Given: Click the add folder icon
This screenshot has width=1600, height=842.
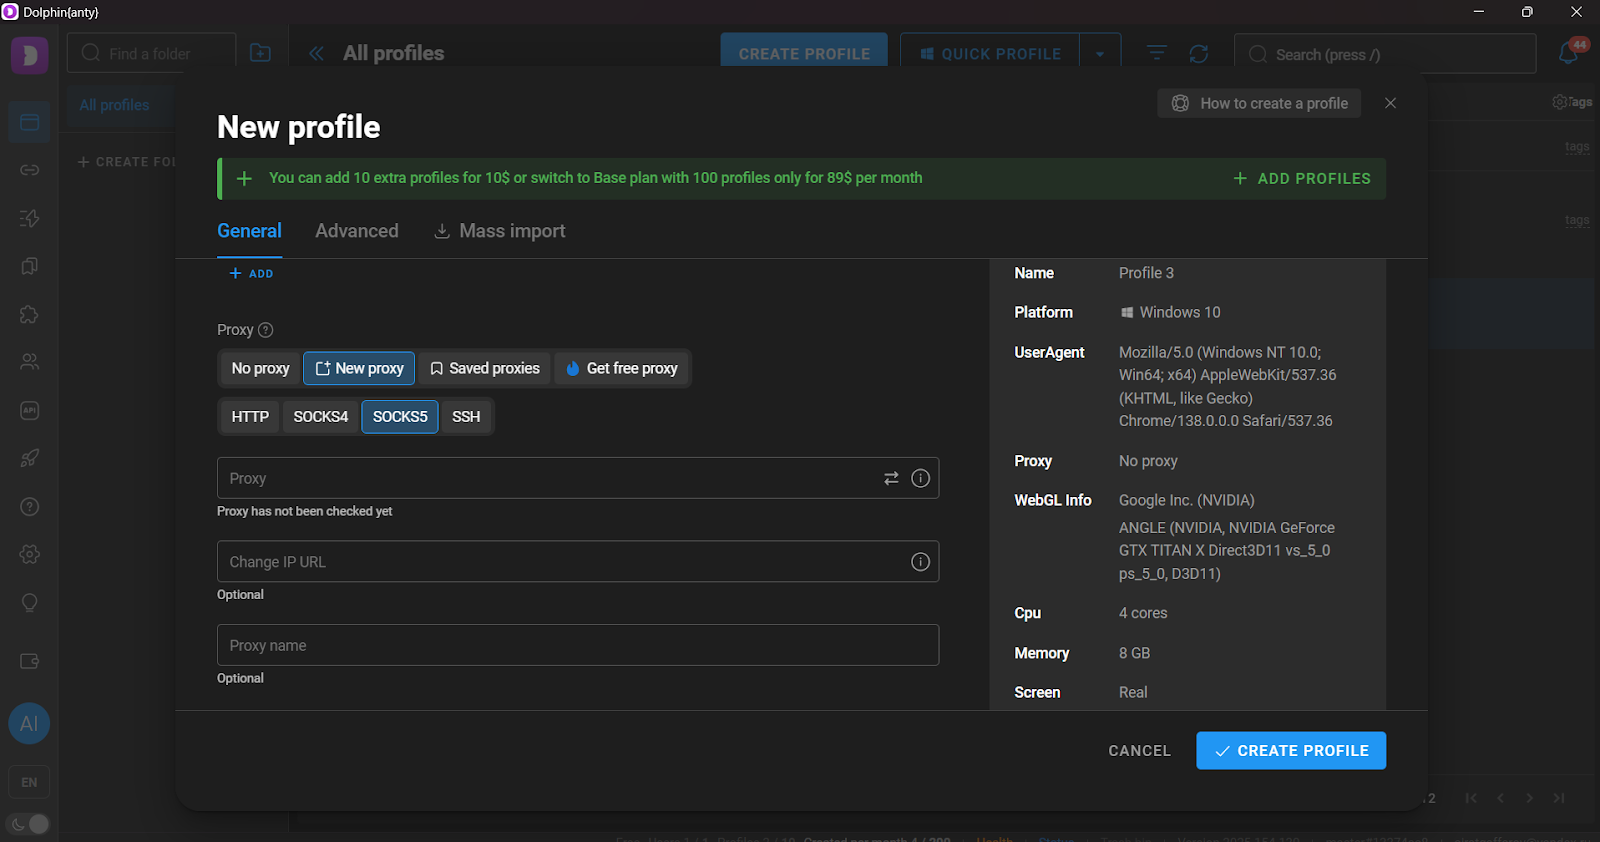Looking at the screenshot, I should pos(260,53).
